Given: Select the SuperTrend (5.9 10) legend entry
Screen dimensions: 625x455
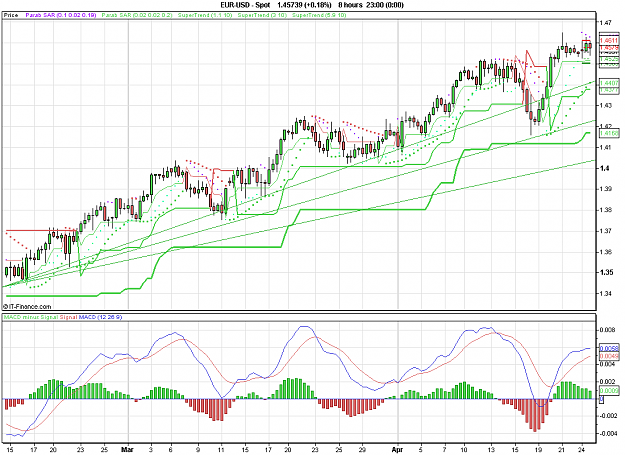Looking at the screenshot, I should coord(319,15).
